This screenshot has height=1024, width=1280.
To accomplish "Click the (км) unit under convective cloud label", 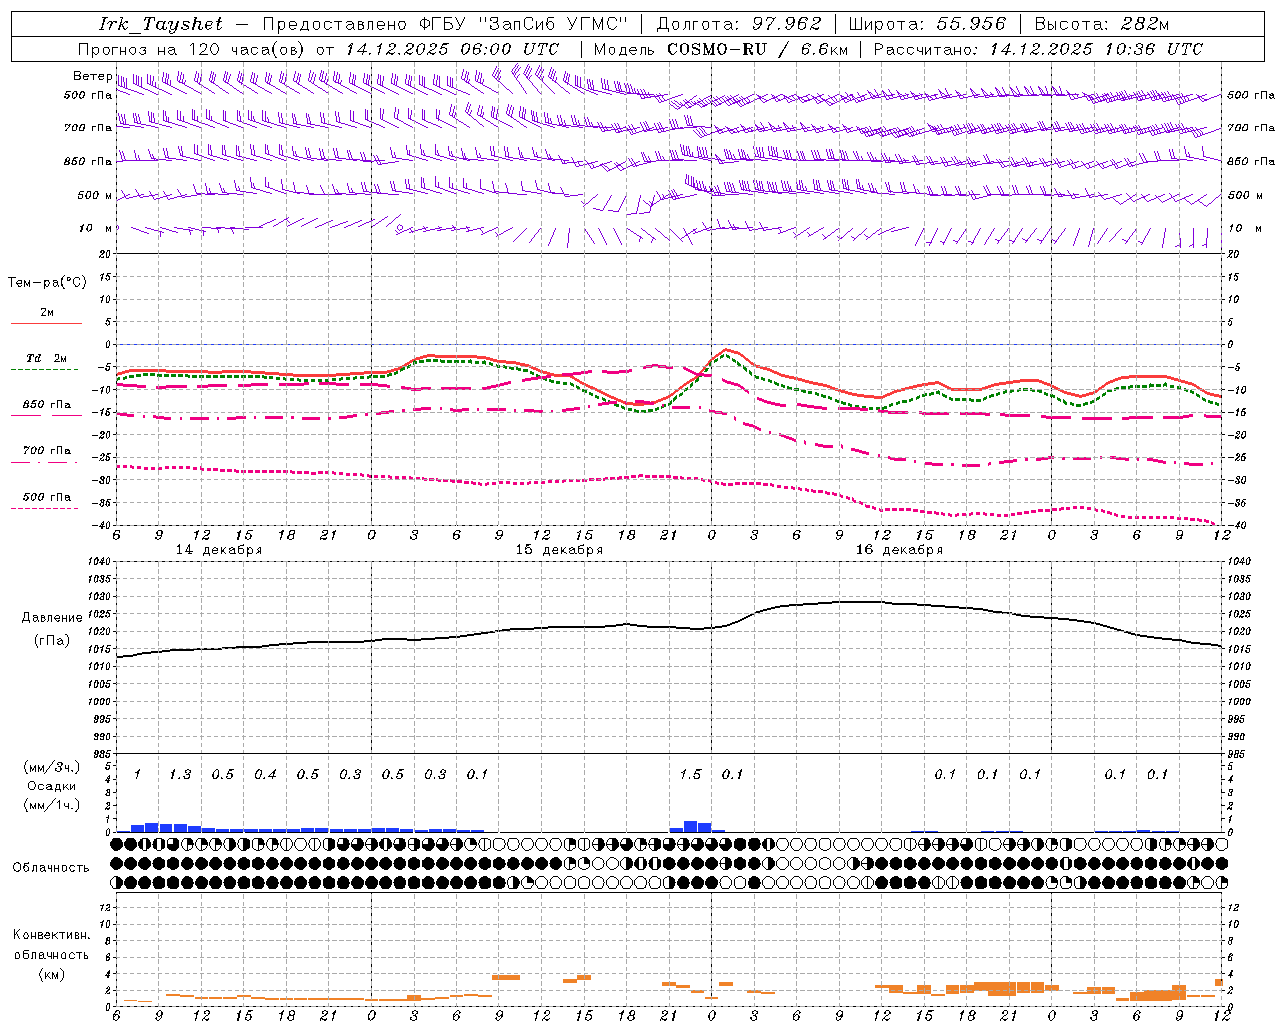I will pos(51,974).
